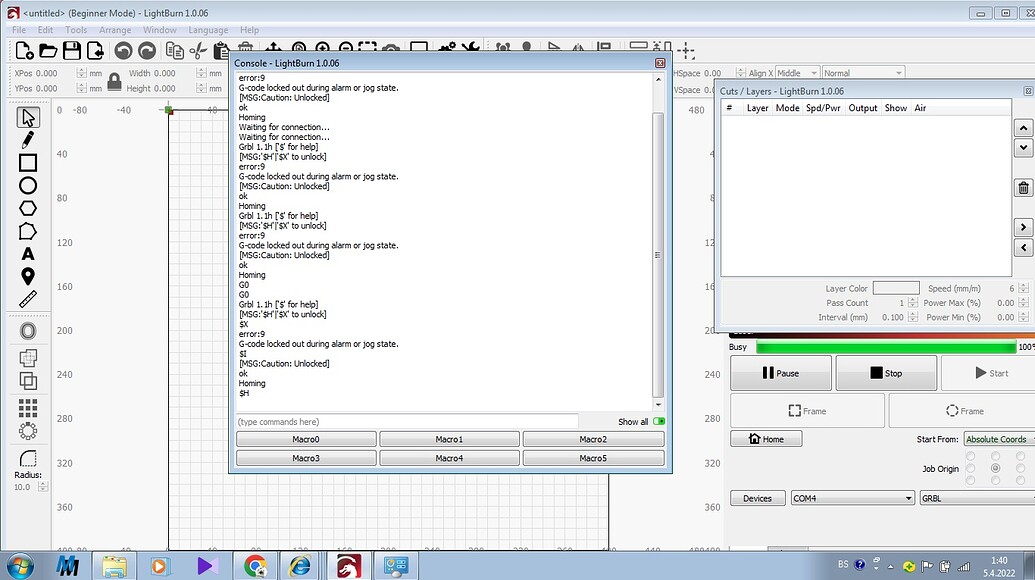The height and width of the screenshot is (580, 1035).
Task: Click the Save file icon
Action: tap(72, 50)
